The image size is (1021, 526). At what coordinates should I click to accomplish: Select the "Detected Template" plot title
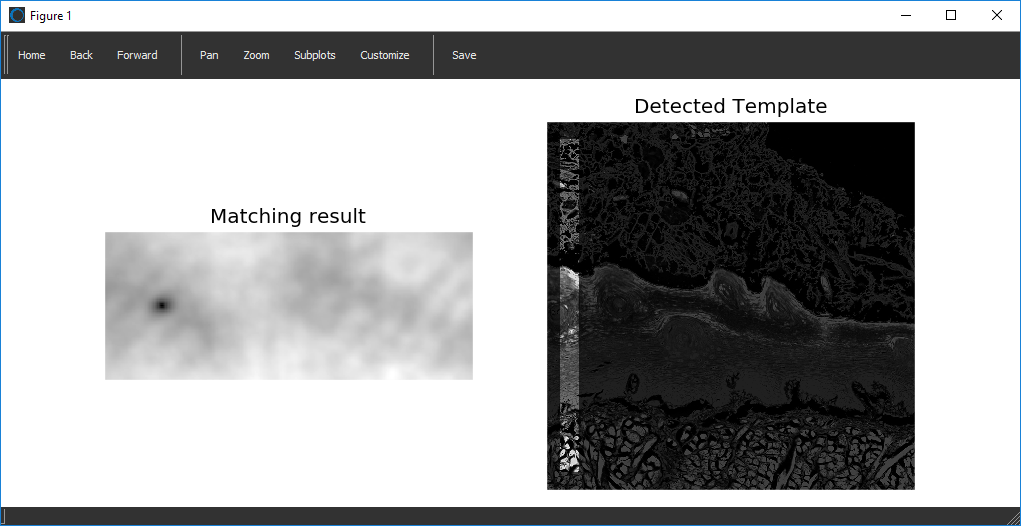pos(730,106)
